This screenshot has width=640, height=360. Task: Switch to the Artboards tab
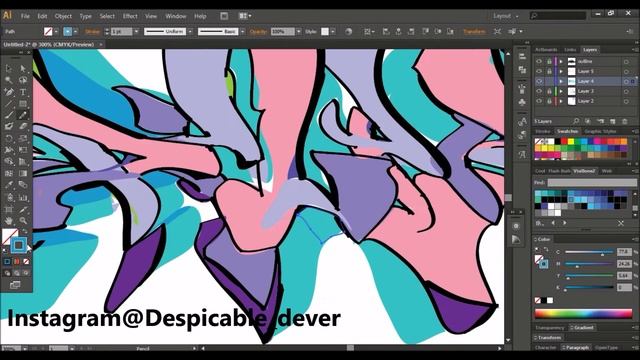tap(546, 49)
